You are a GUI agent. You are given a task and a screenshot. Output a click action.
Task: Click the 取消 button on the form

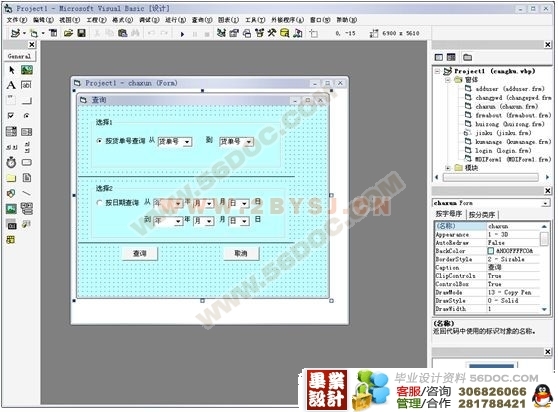click(241, 254)
